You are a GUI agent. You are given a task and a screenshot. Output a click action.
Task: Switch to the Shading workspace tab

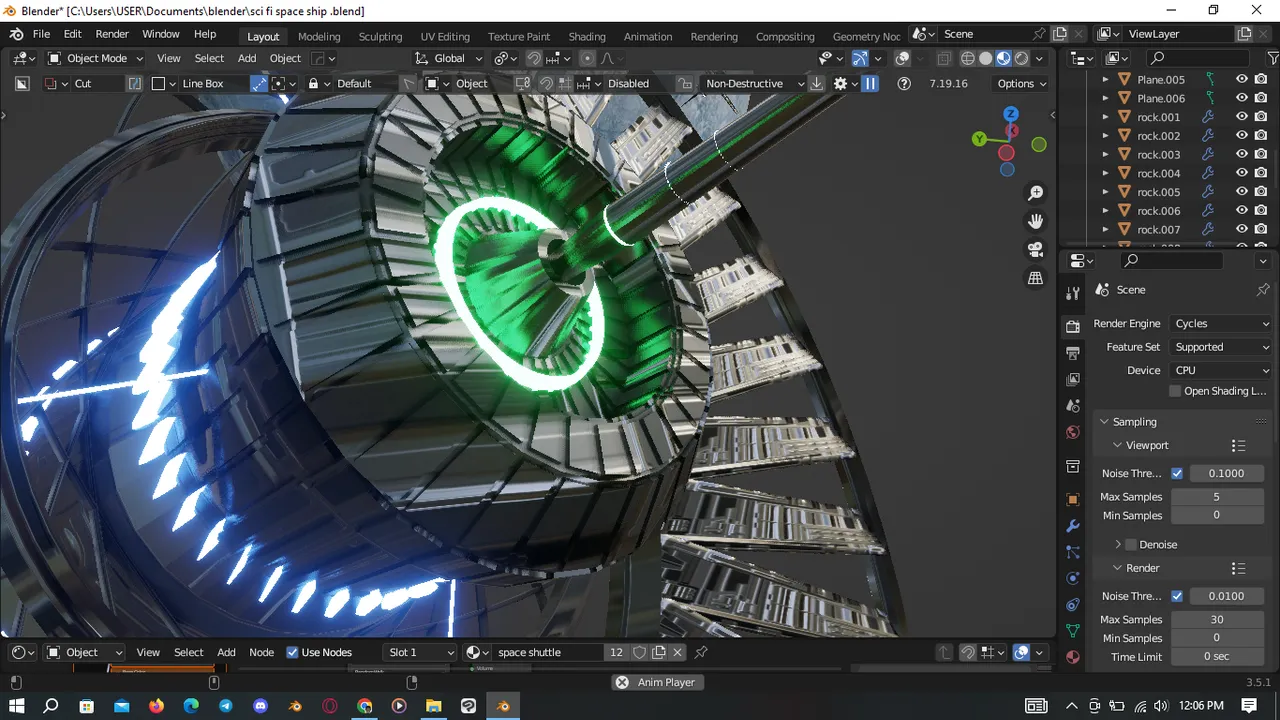[x=587, y=36]
